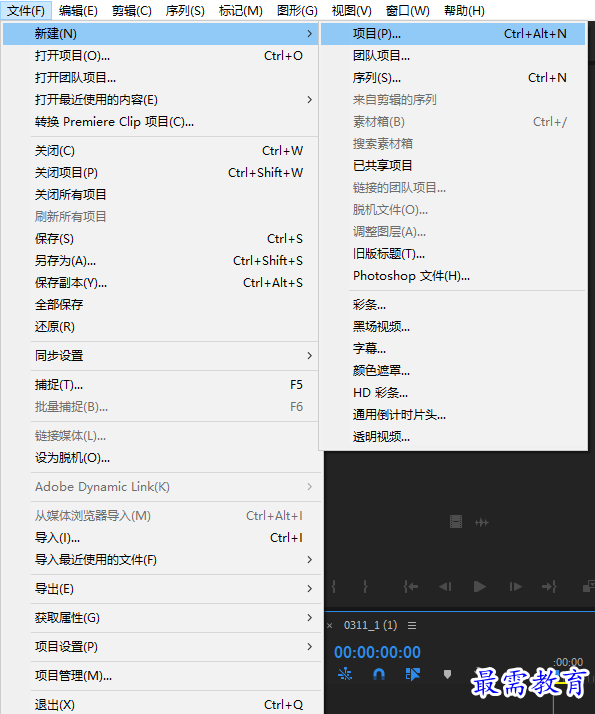595x714 pixels.
Task: Create 透明视频... from the New submenu
Action: click(453, 436)
